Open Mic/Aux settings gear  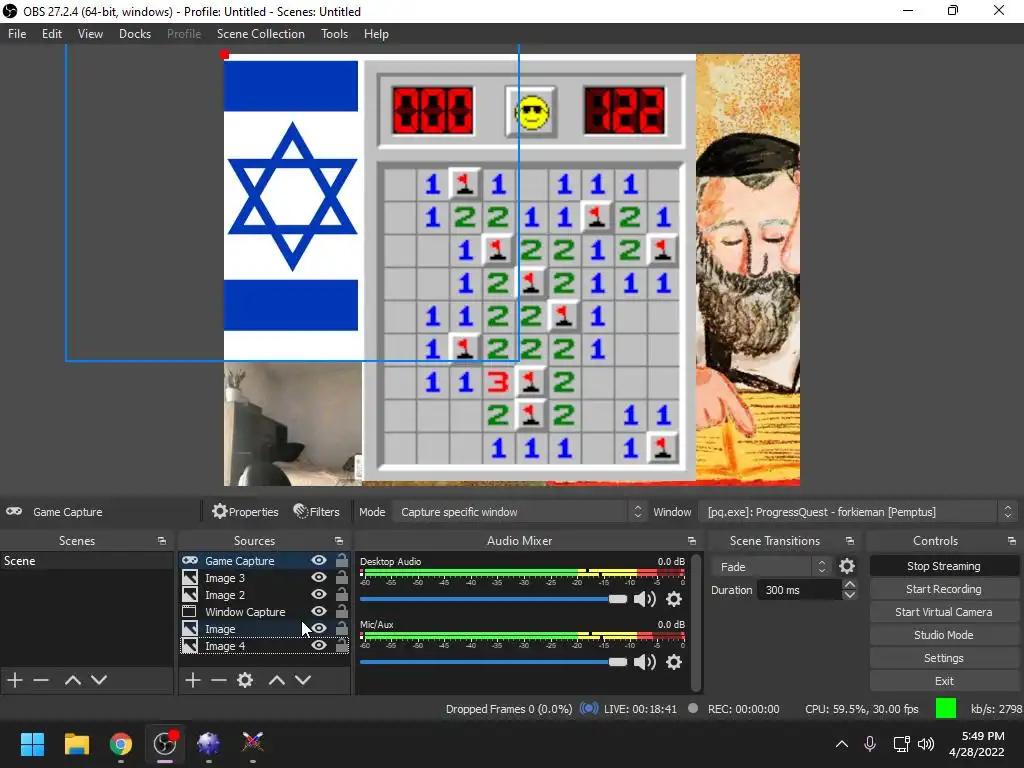point(674,662)
